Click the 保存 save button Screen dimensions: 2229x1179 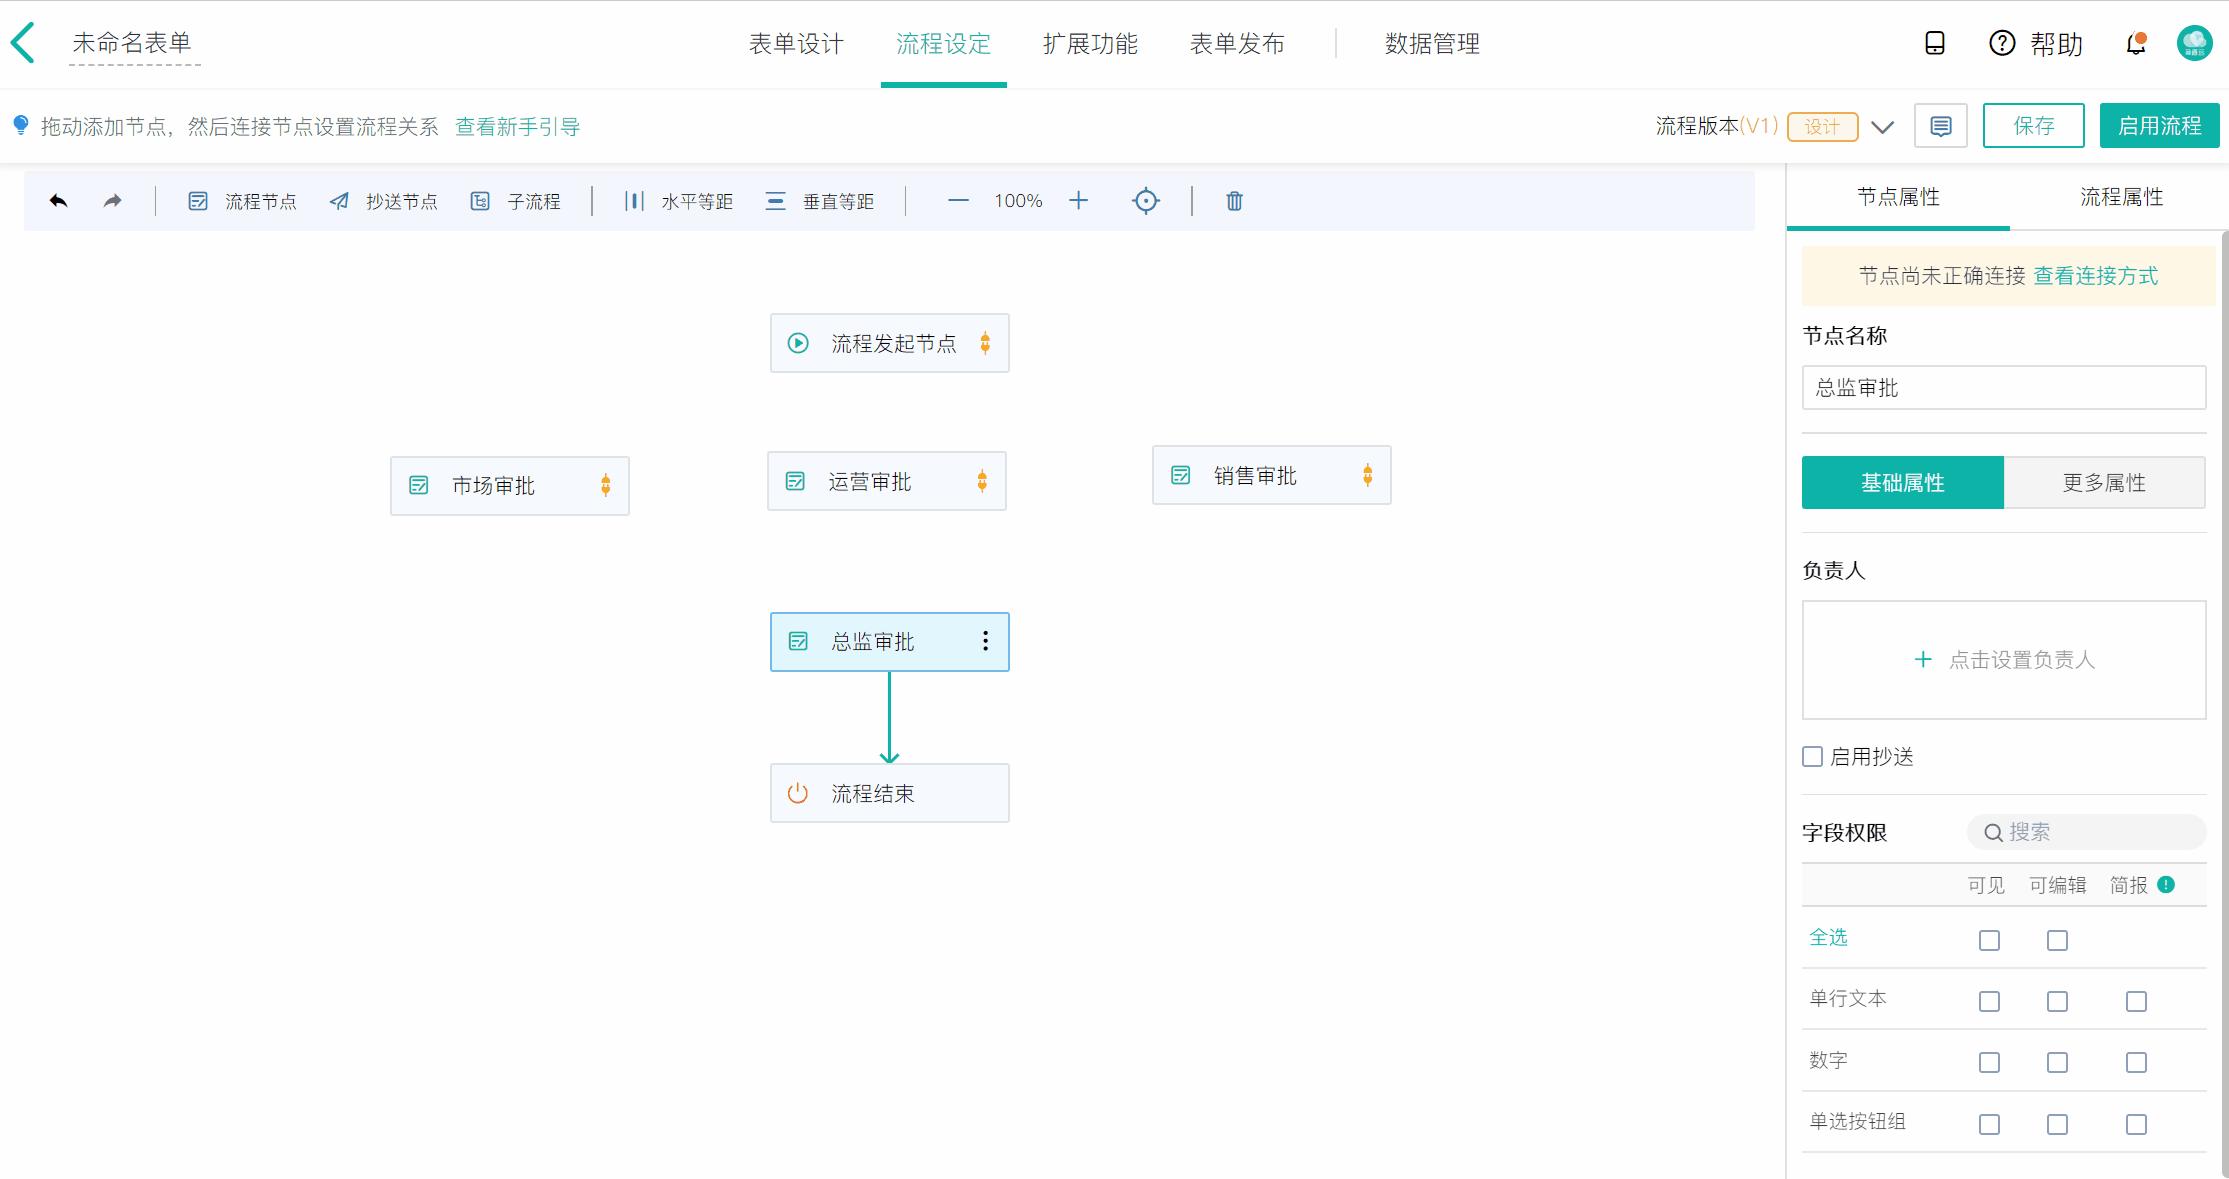(x=2033, y=125)
